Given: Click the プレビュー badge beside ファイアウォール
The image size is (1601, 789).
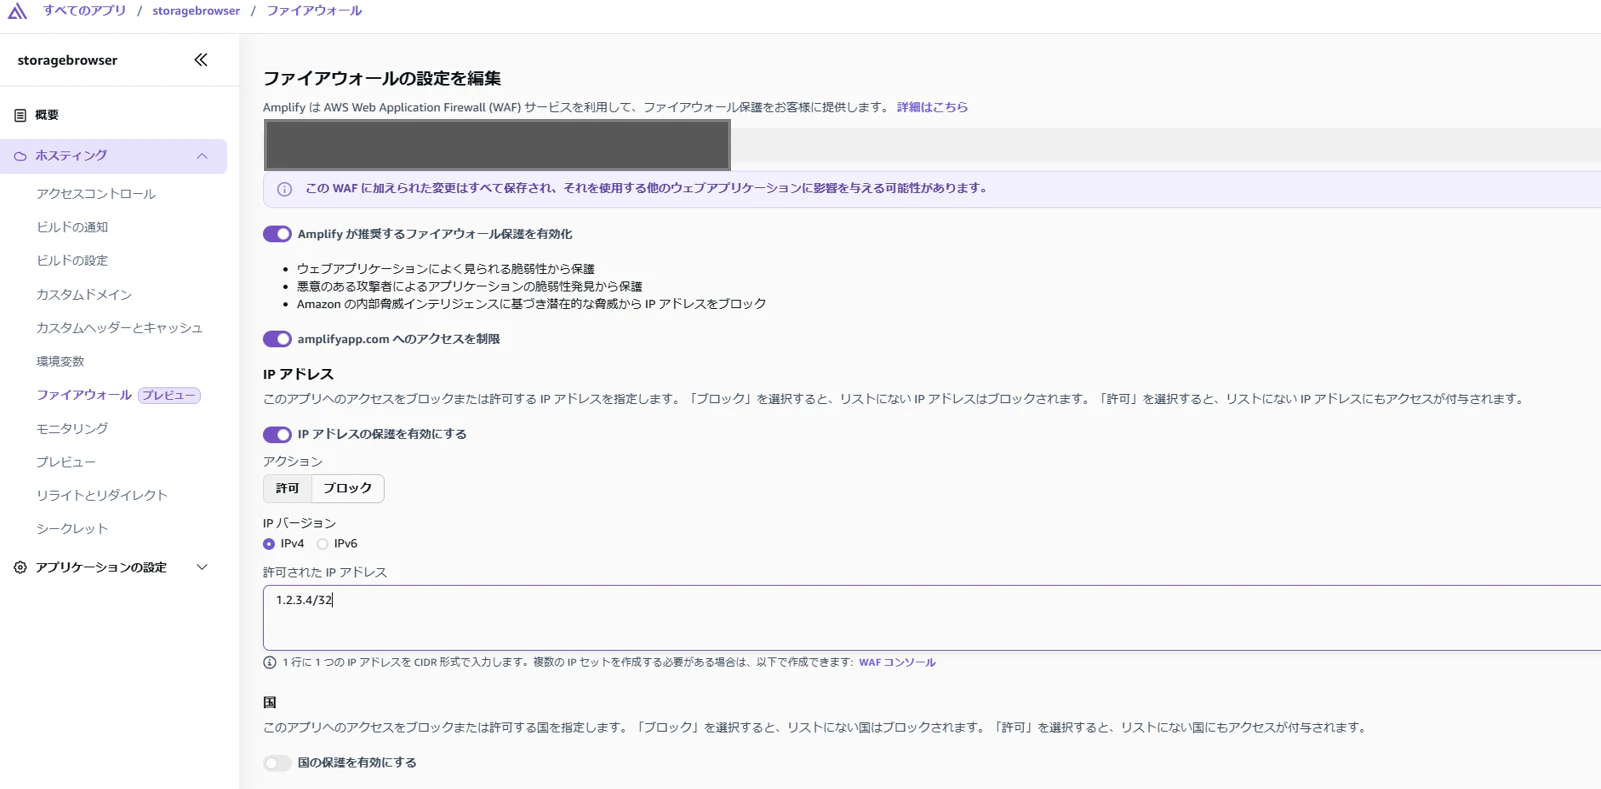Looking at the screenshot, I should pos(169,395).
